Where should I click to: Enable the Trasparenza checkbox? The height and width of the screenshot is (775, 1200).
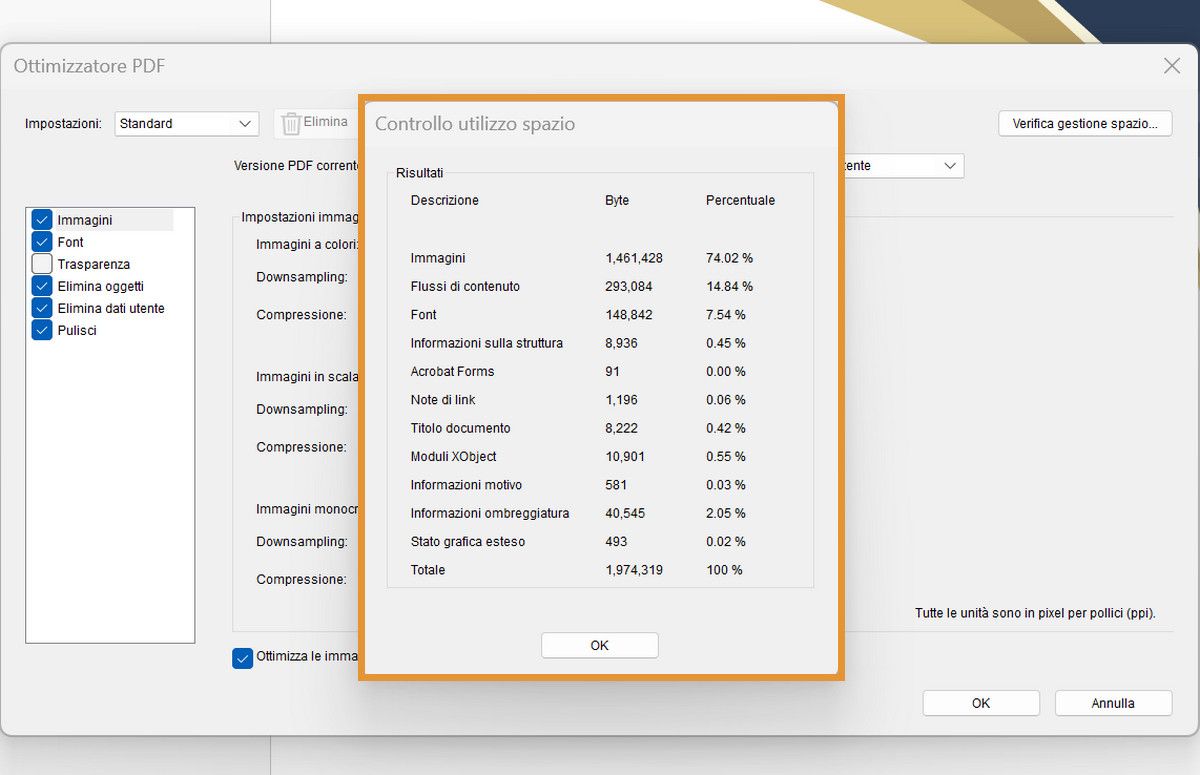tap(41, 264)
